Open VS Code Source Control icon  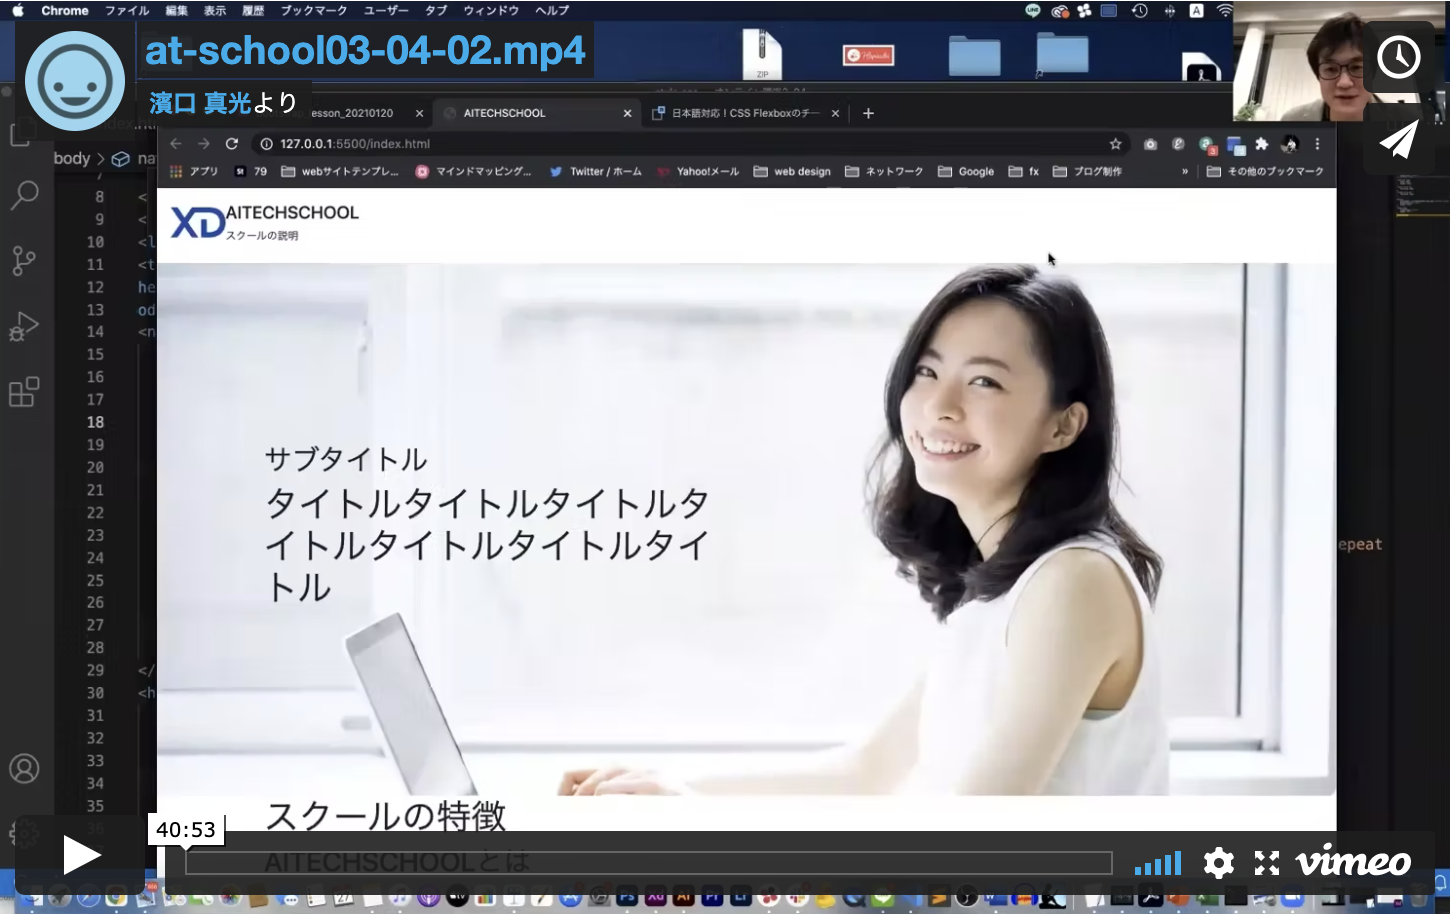click(24, 260)
